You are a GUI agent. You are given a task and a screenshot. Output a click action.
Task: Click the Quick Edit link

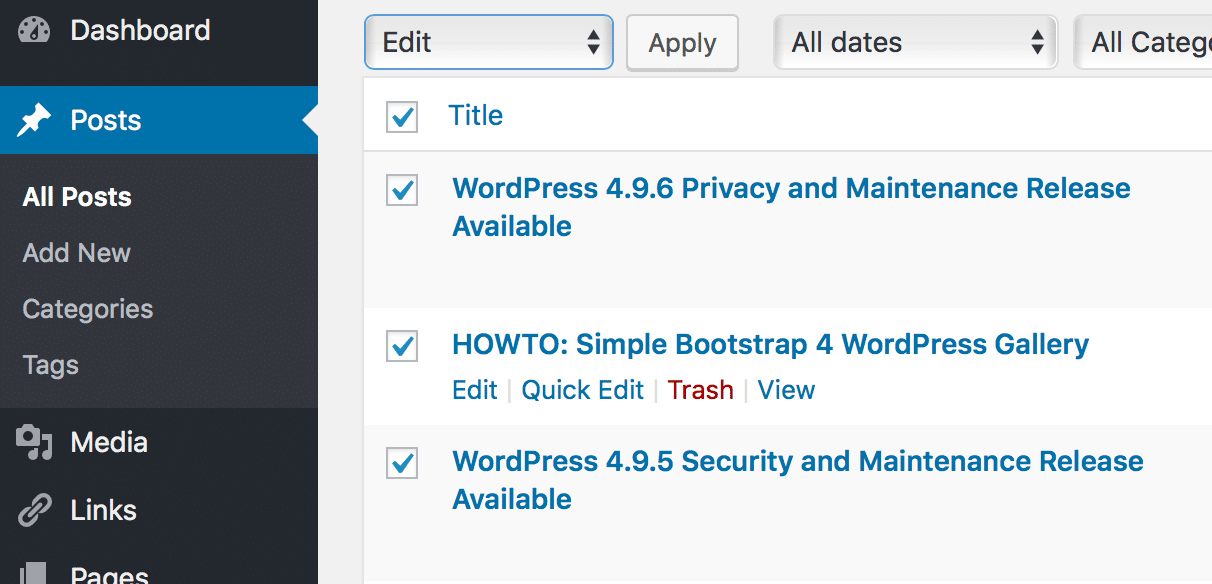(583, 390)
